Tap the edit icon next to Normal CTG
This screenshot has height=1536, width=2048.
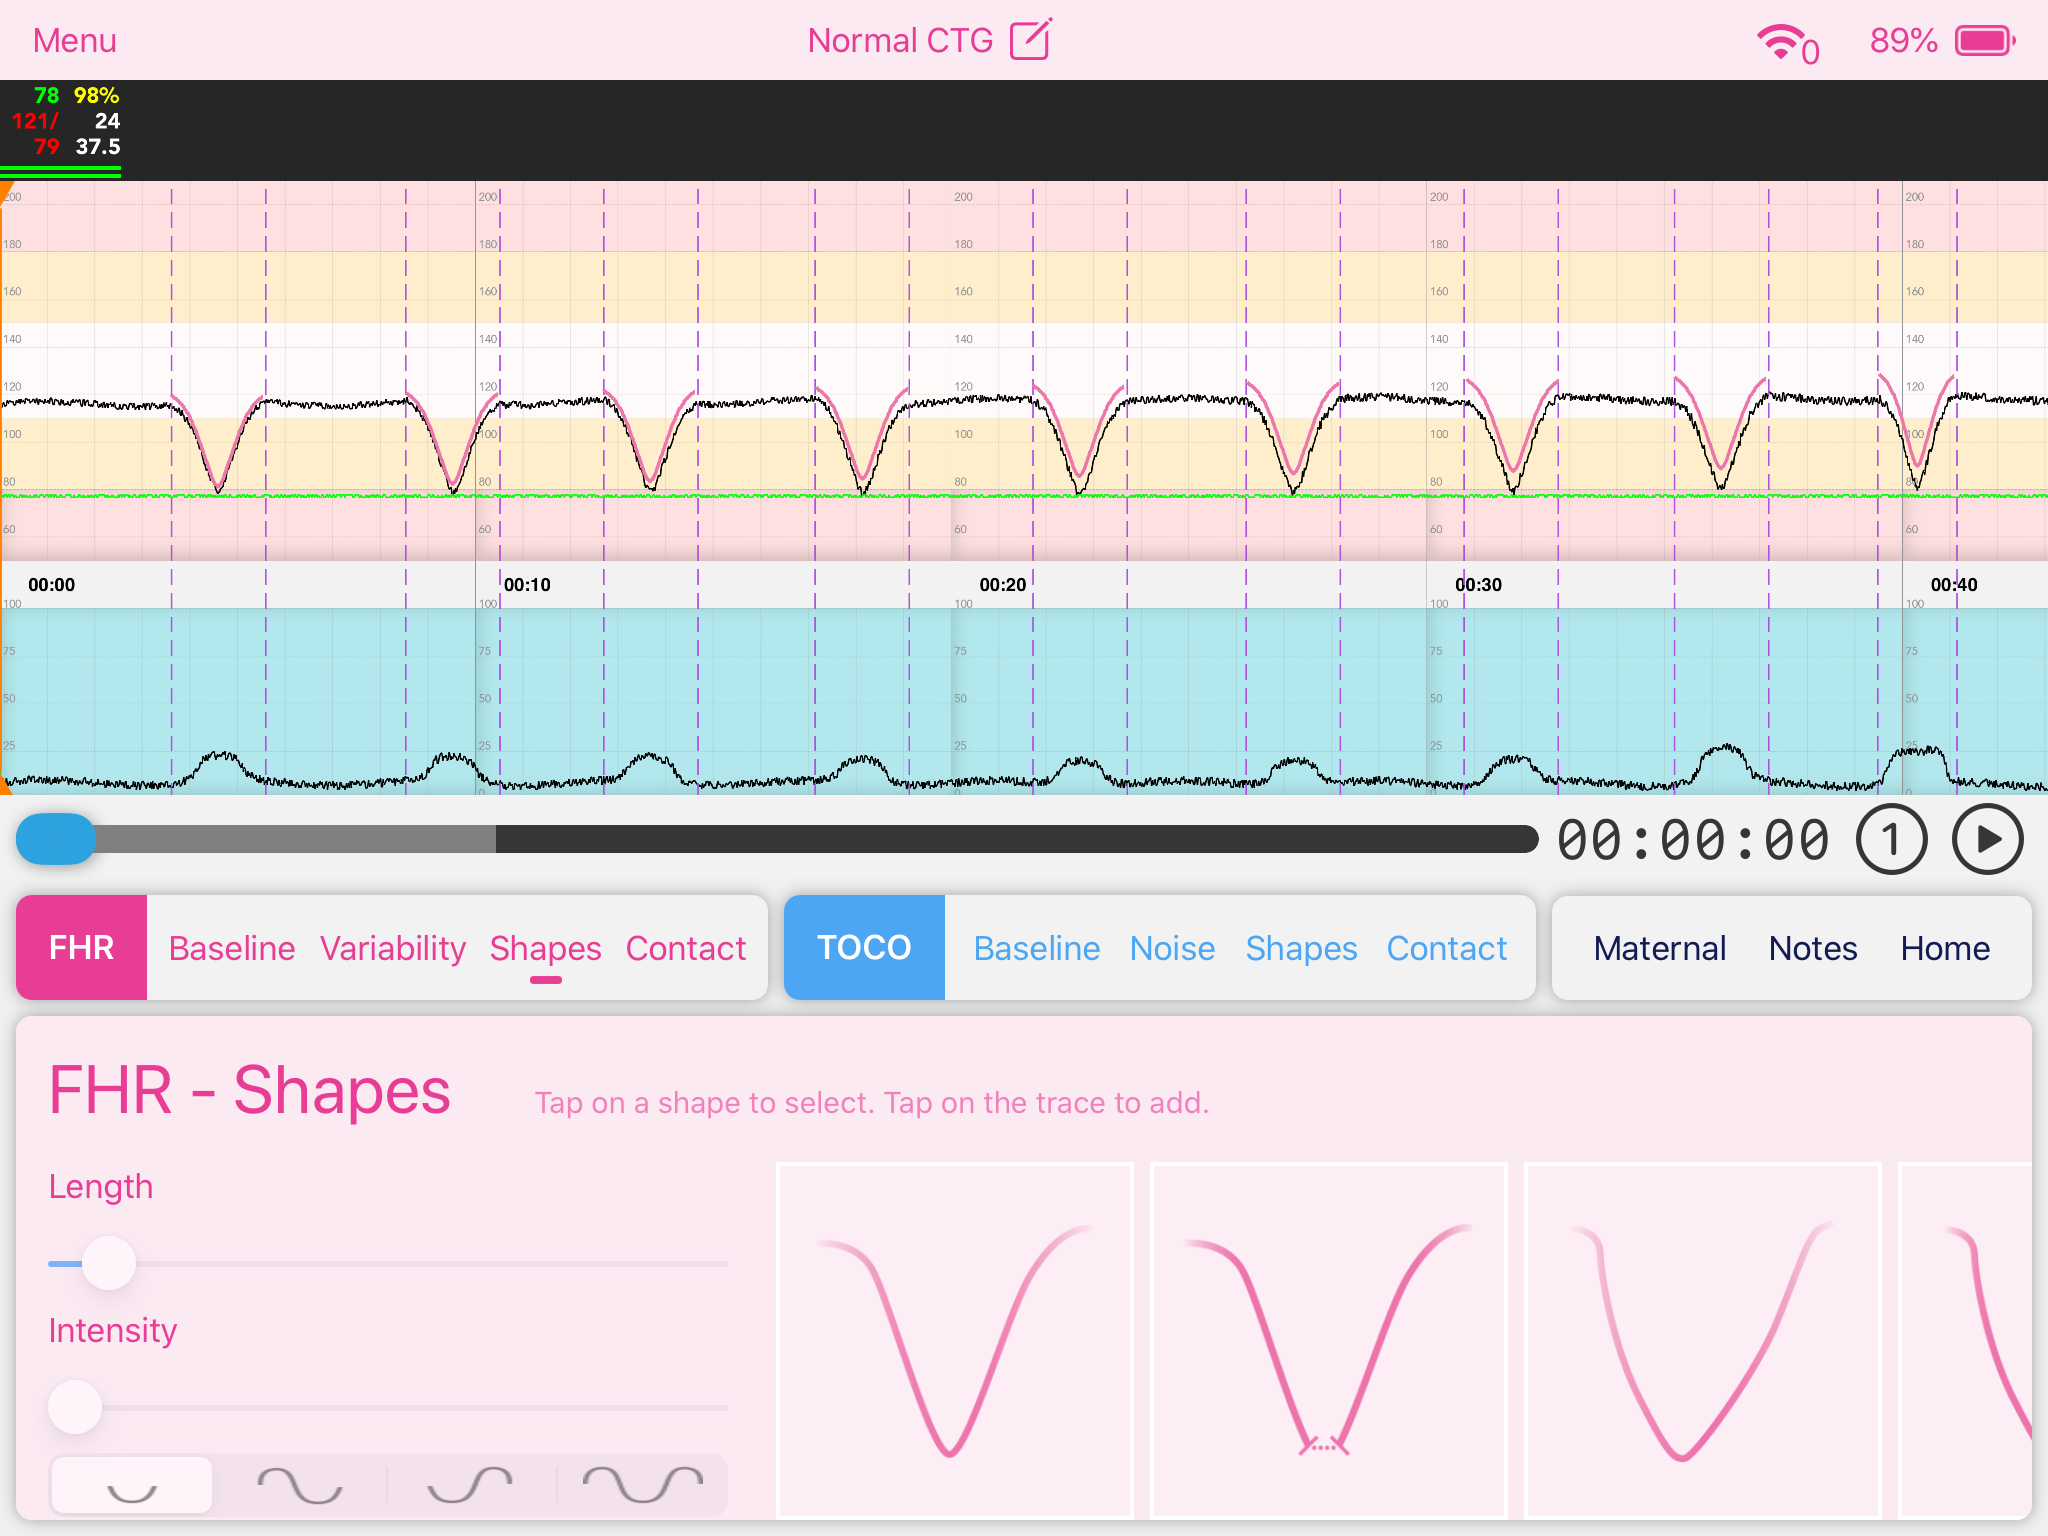(1030, 41)
